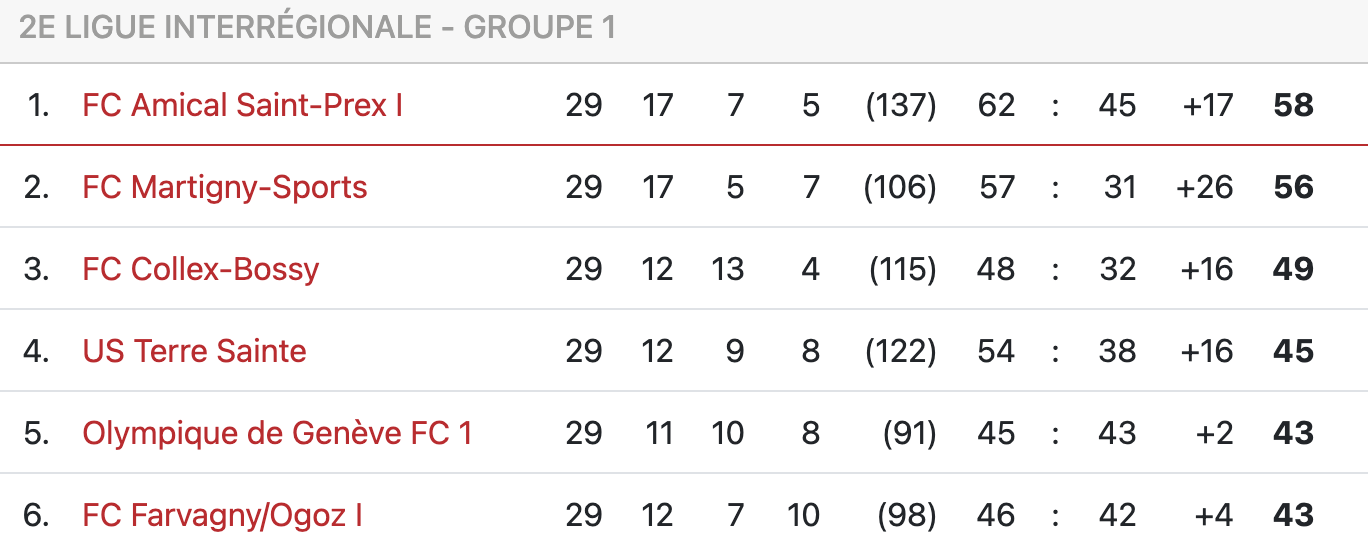Image resolution: width=1368 pixels, height=548 pixels.
Task: Click the +26 goal difference for Martigny-Sports
Action: click(x=1206, y=187)
